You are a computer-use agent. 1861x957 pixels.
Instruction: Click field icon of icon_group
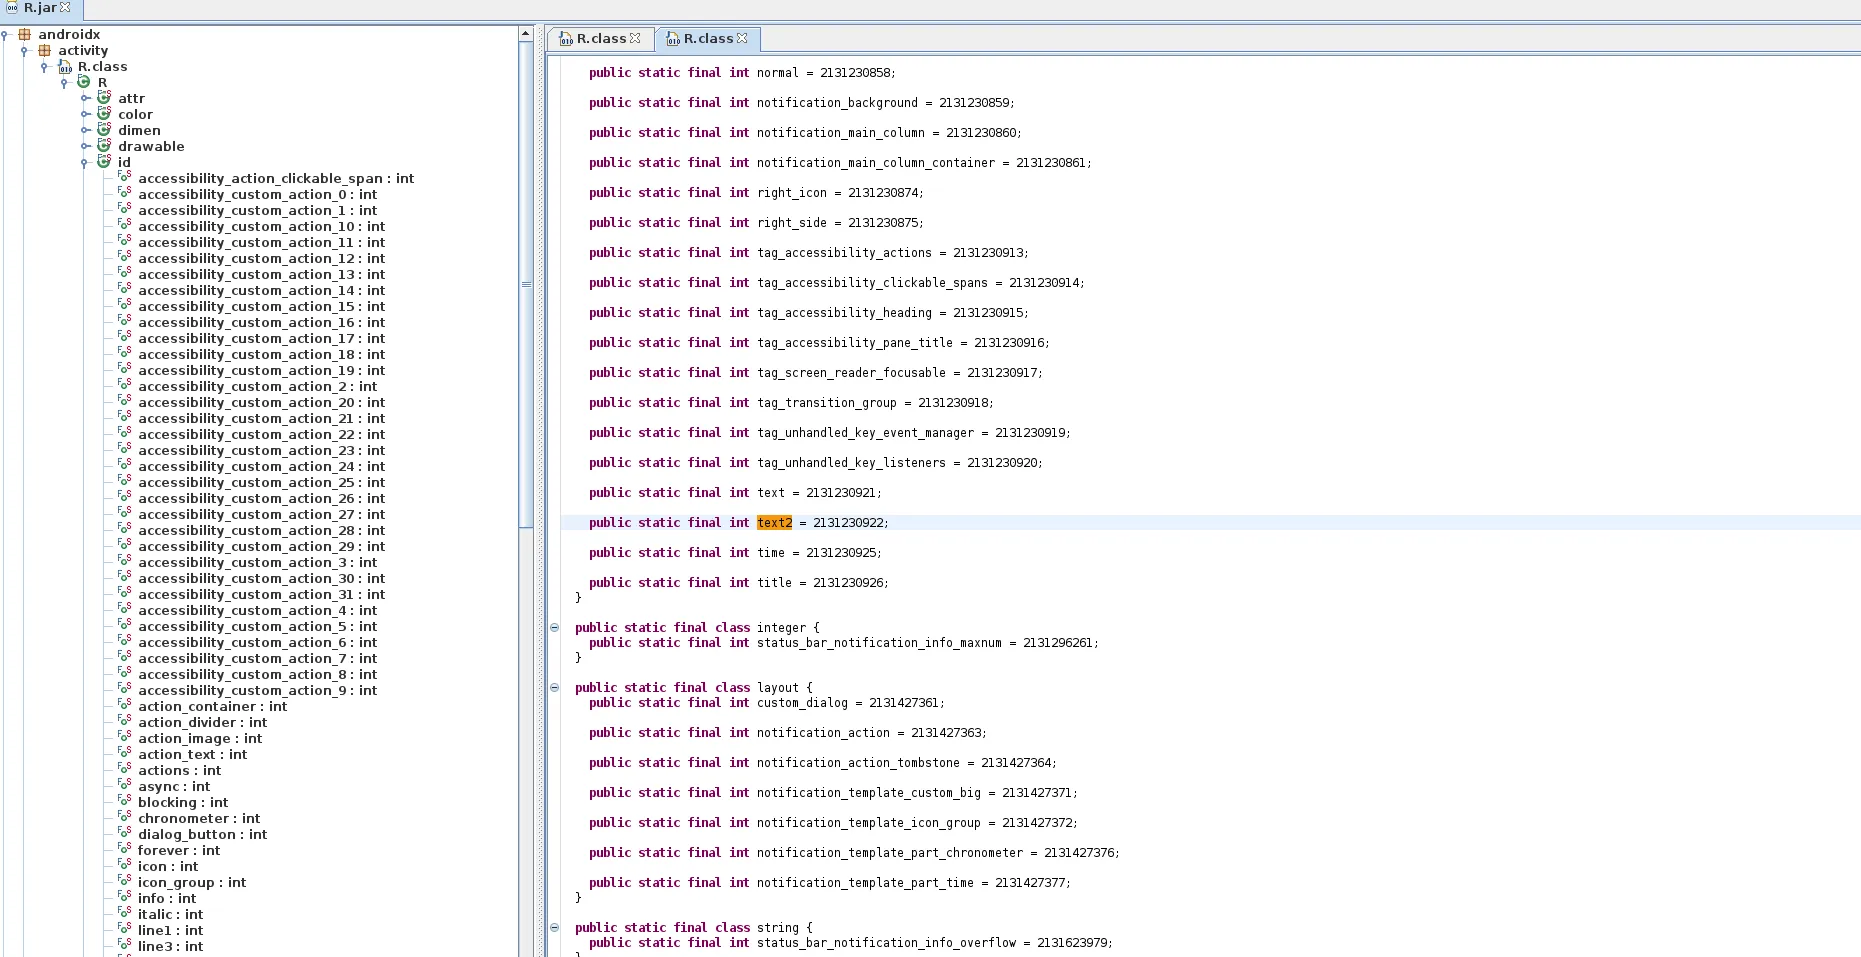pos(125,881)
